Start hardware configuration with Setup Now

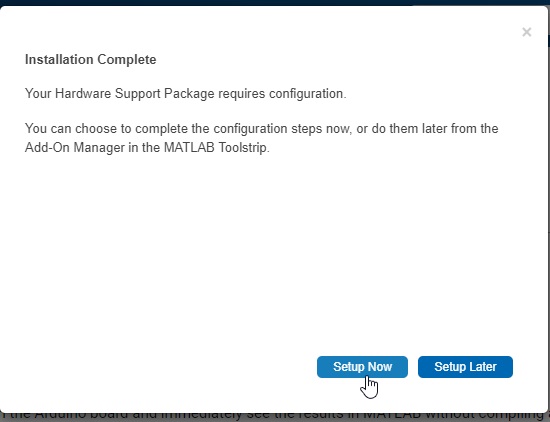(362, 367)
